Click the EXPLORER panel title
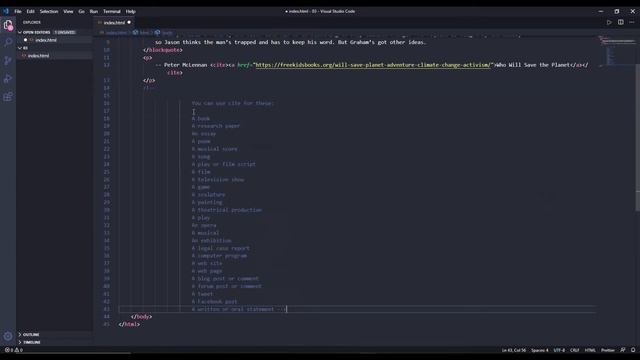This screenshot has width=640, height=360. (32, 22)
